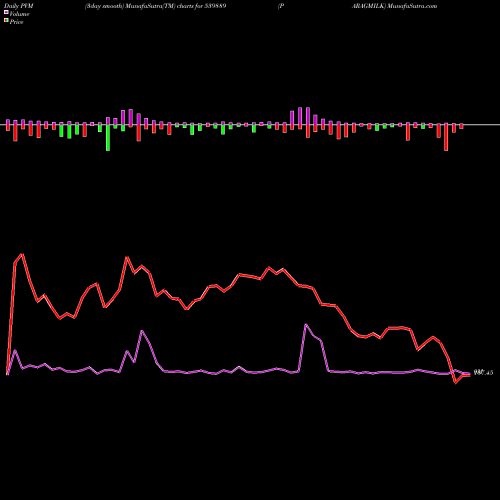Click the magenta Volume legend swatch

click(6, 12)
